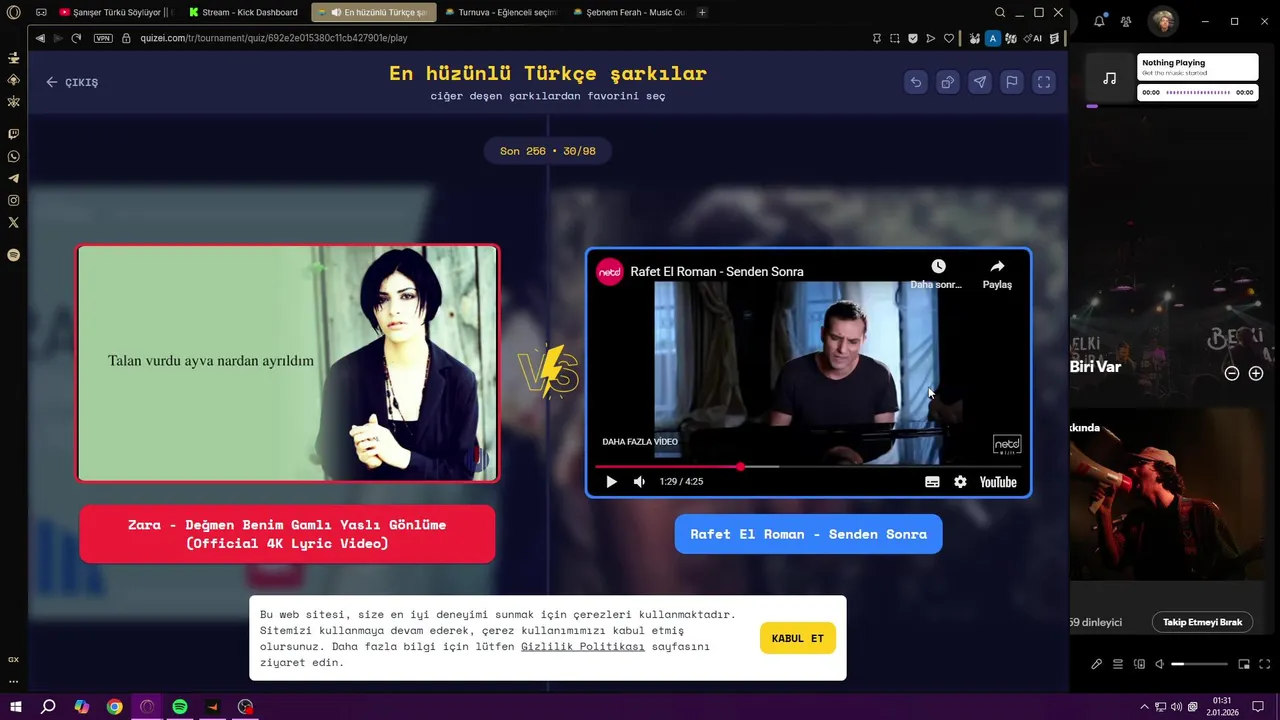Open Spotify in the Opera sidebar
1280x720 pixels.
13,255
